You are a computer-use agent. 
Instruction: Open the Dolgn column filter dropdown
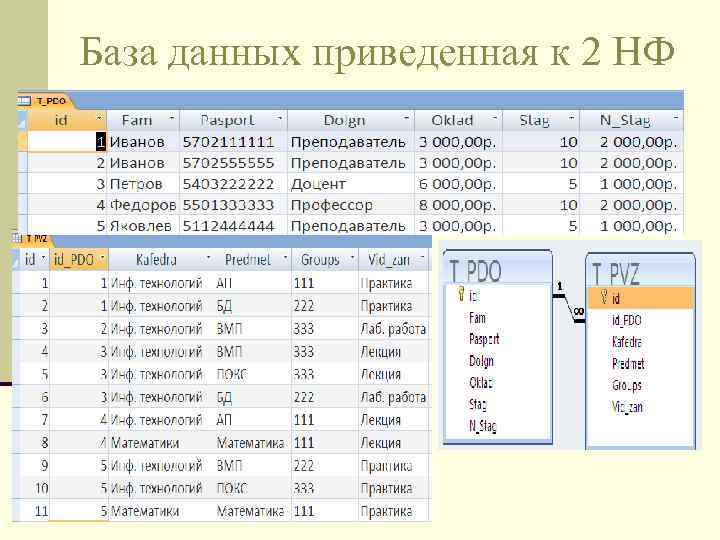pos(406,118)
